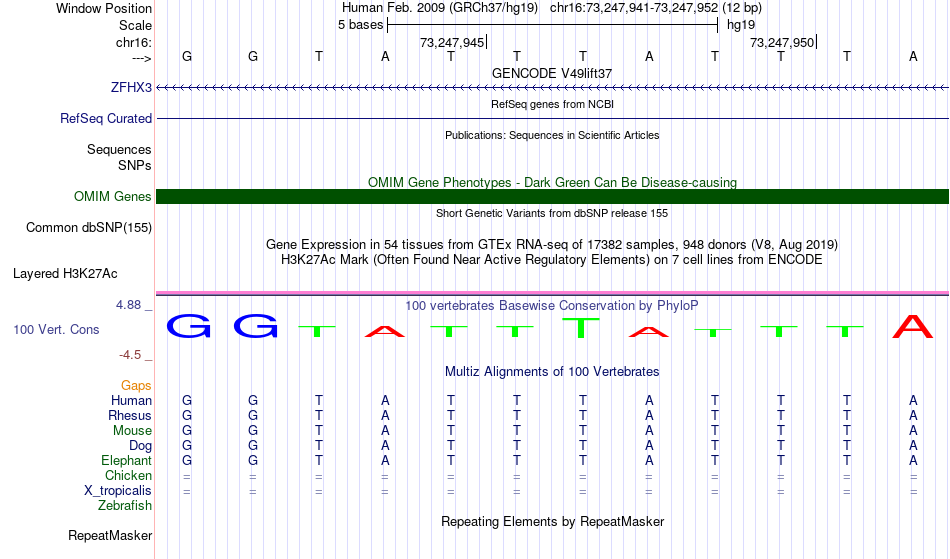
Task: Click the 73,247,945 position marker
Action: click(453, 42)
